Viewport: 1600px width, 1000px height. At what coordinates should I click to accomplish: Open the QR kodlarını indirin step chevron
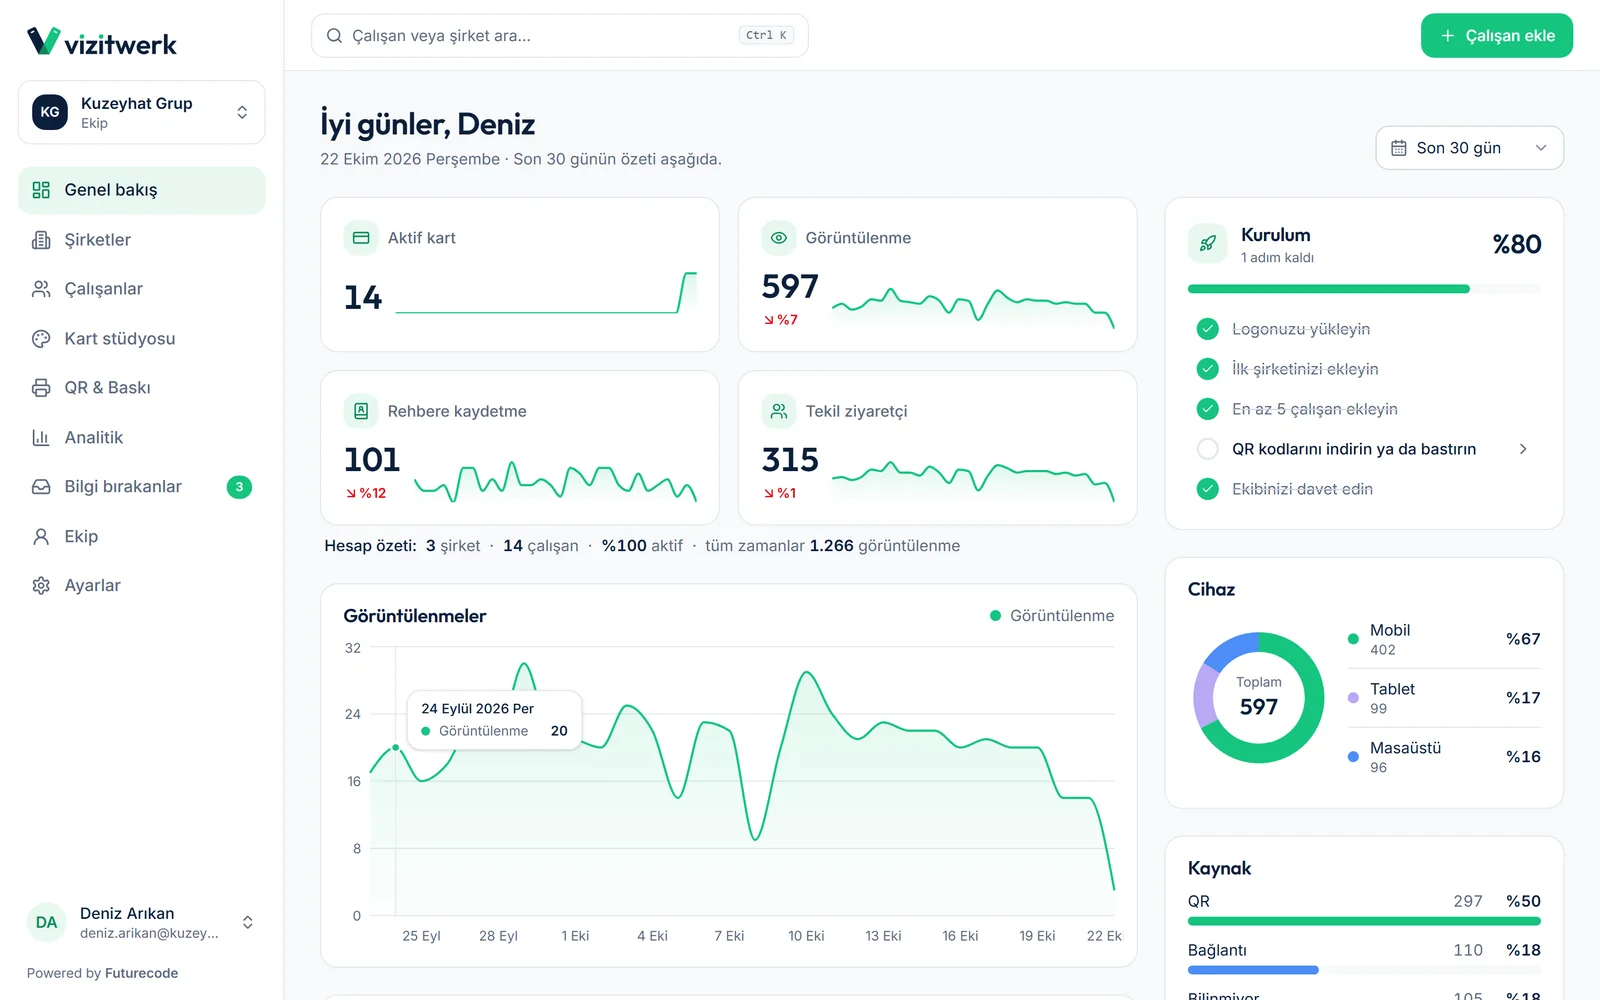(1523, 449)
